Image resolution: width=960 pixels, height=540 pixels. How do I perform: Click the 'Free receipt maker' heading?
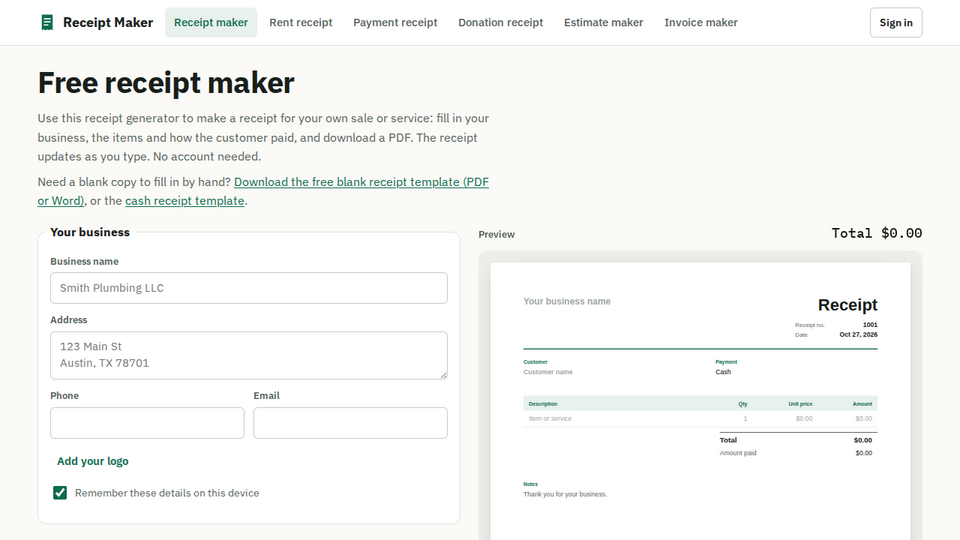click(x=166, y=83)
